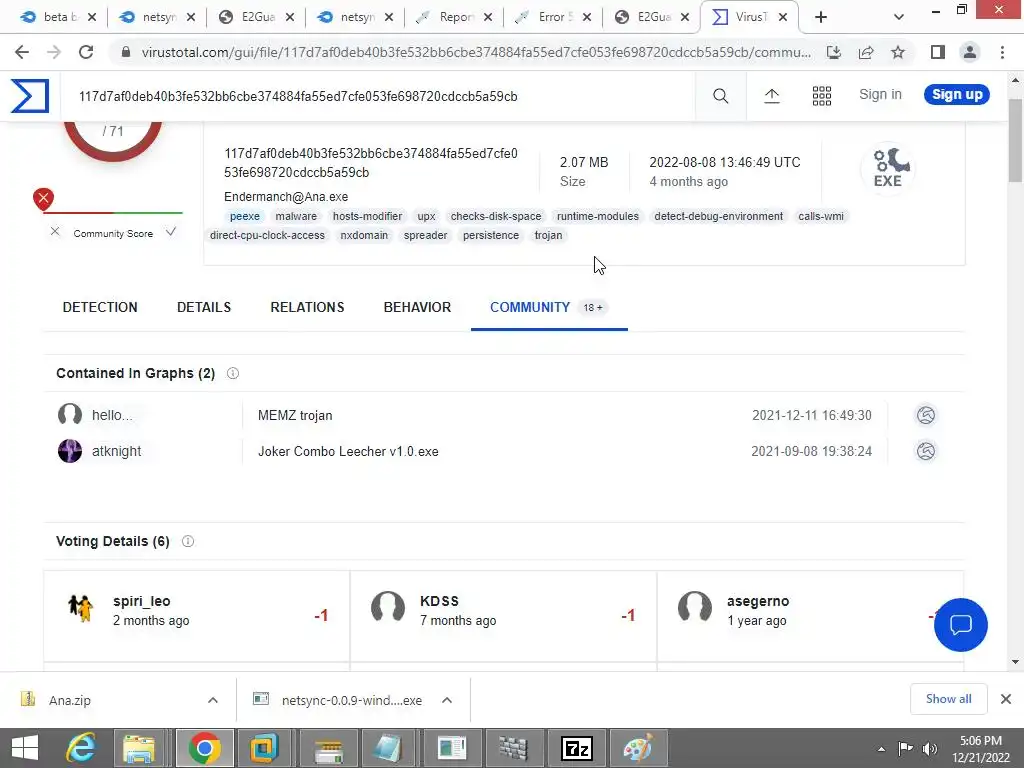
Task: Click the trojan tag
Action: click(x=548, y=235)
